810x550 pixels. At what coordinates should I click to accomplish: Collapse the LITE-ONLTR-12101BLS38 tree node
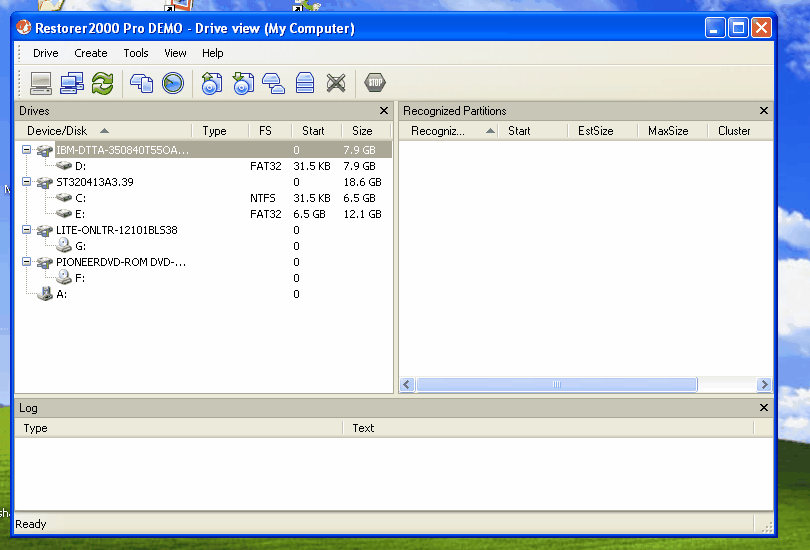tap(26, 230)
